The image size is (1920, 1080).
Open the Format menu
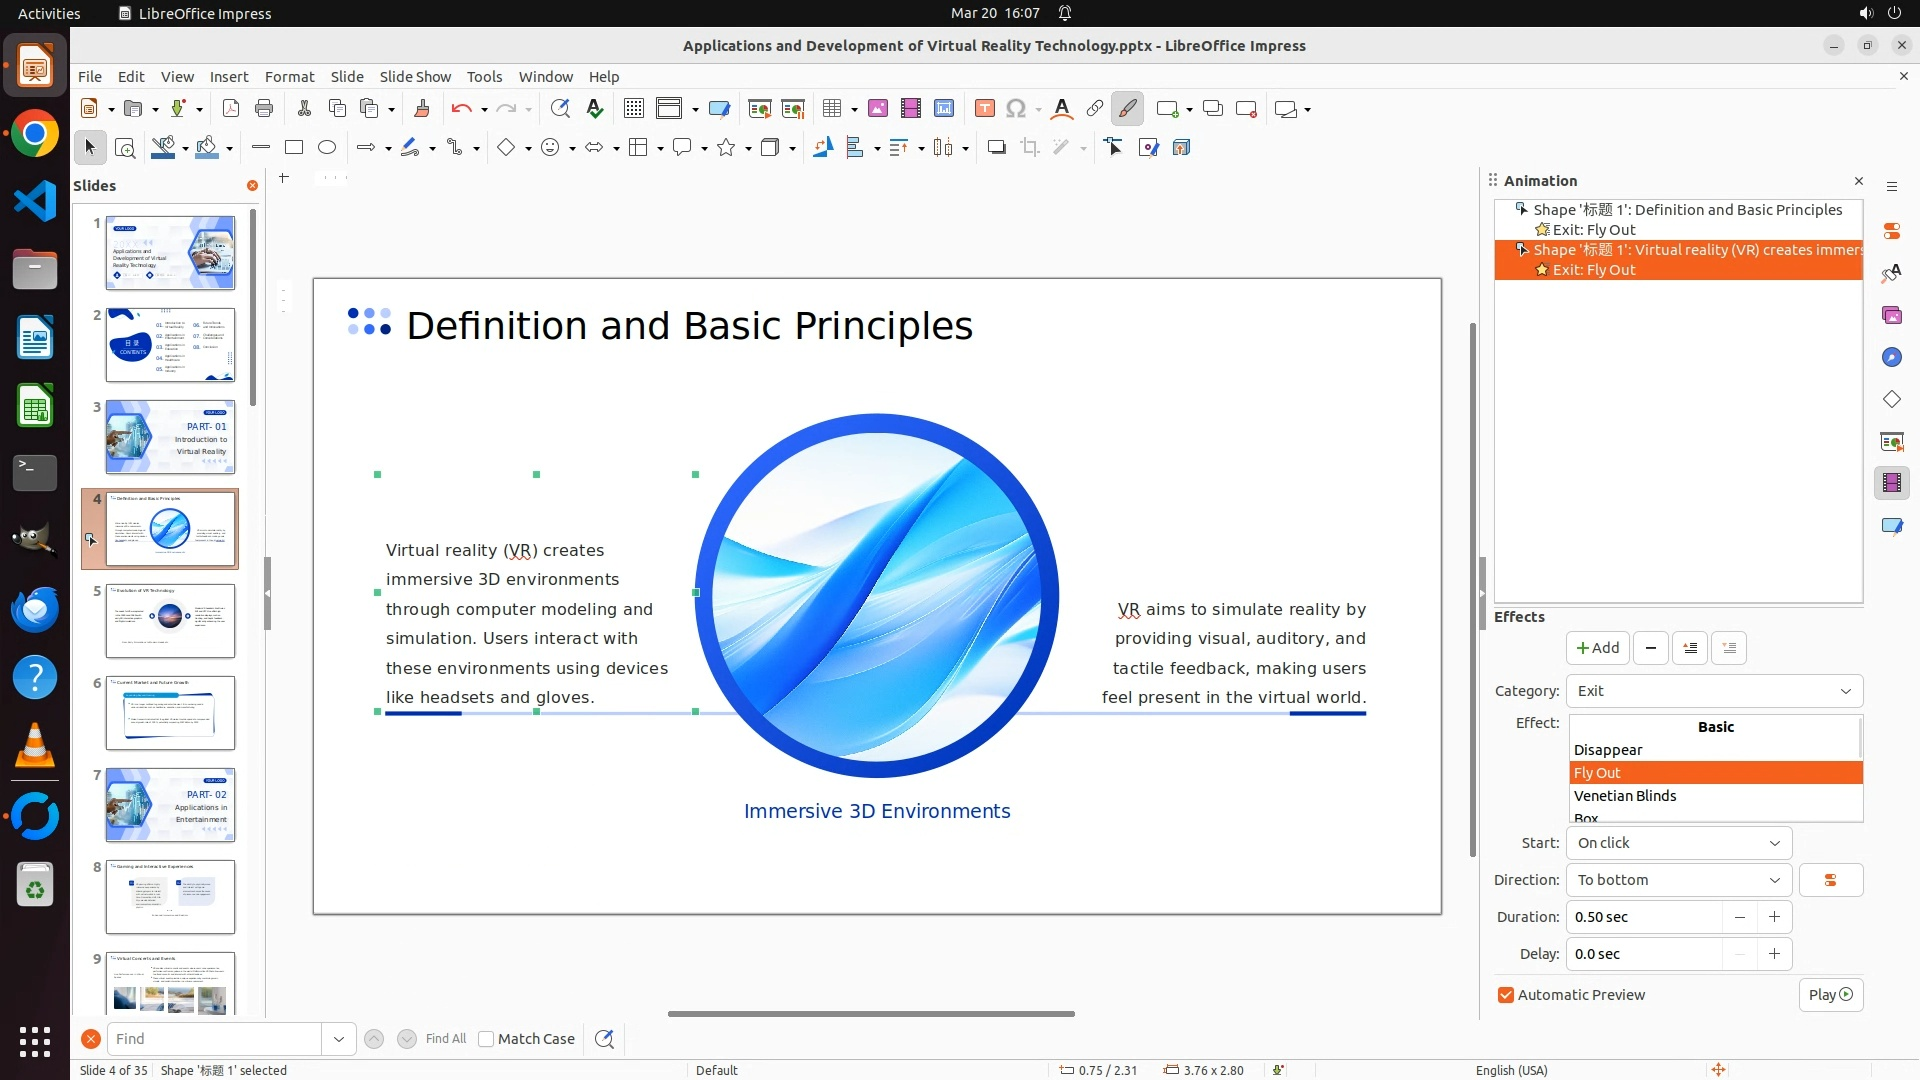289,77
